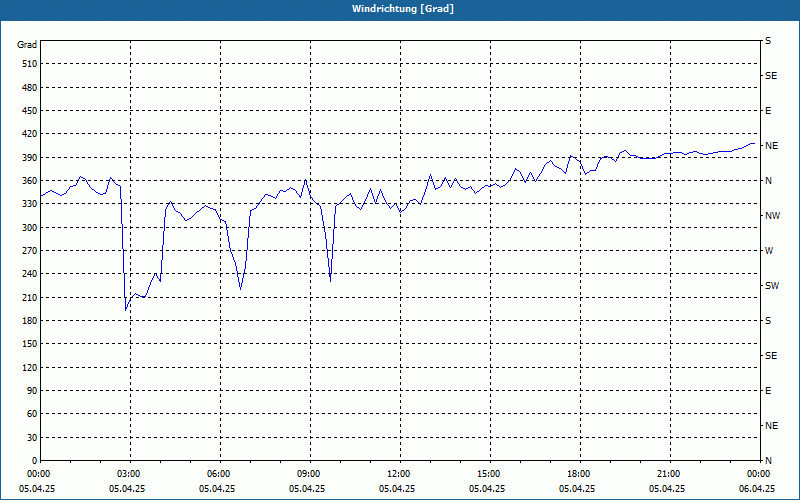Click the E compass label level with 90

pyautogui.click(x=768, y=391)
